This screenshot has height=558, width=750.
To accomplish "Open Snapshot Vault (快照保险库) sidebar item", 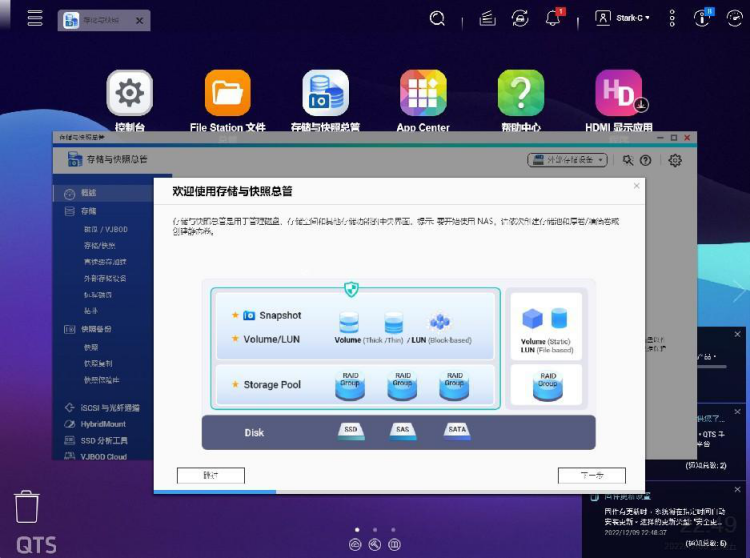I will (101, 380).
